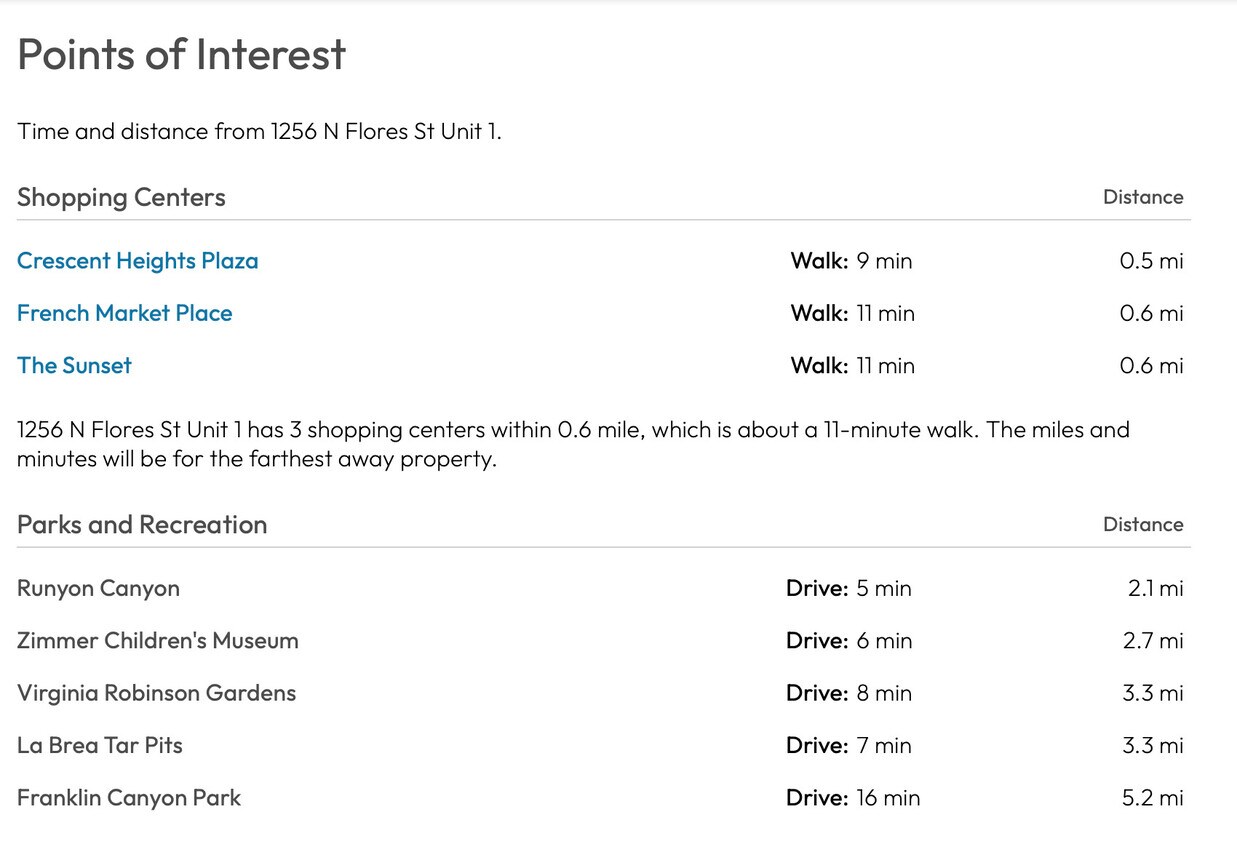Click The Sunset shopping center link
The width and height of the screenshot is (1237, 844).
(x=74, y=366)
